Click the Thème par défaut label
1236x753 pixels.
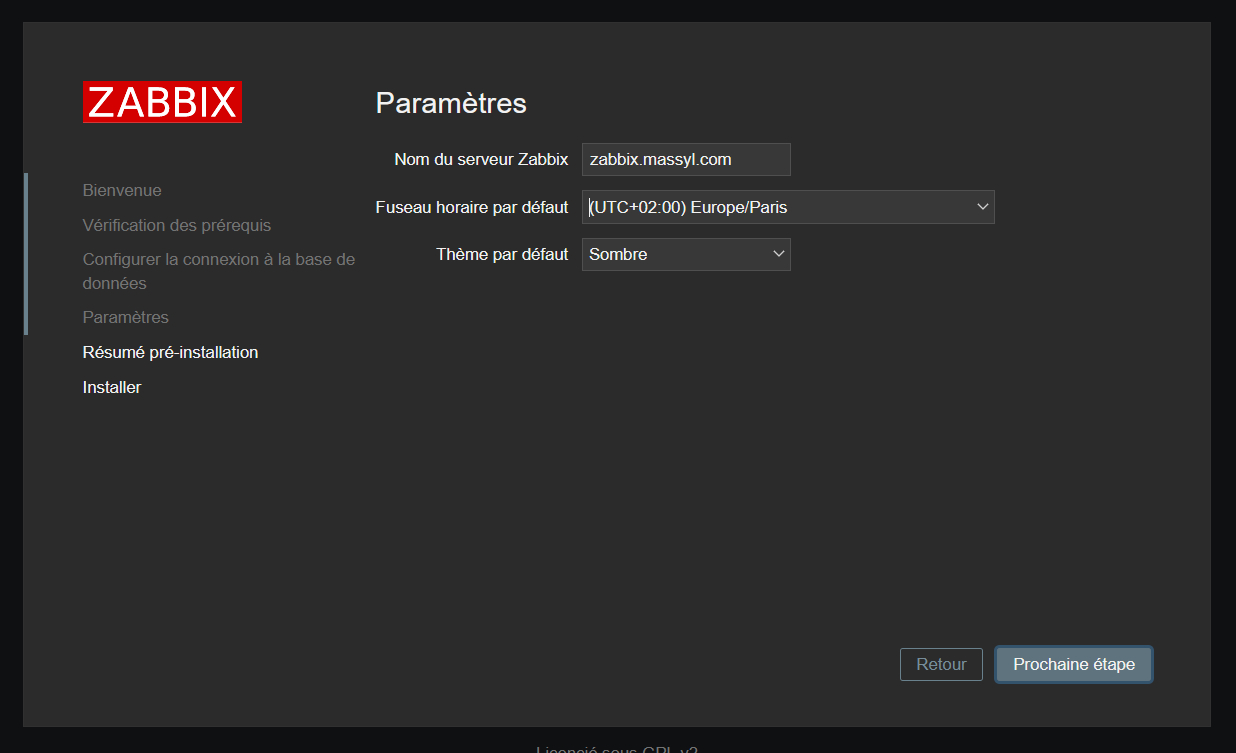tap(502, 254)
